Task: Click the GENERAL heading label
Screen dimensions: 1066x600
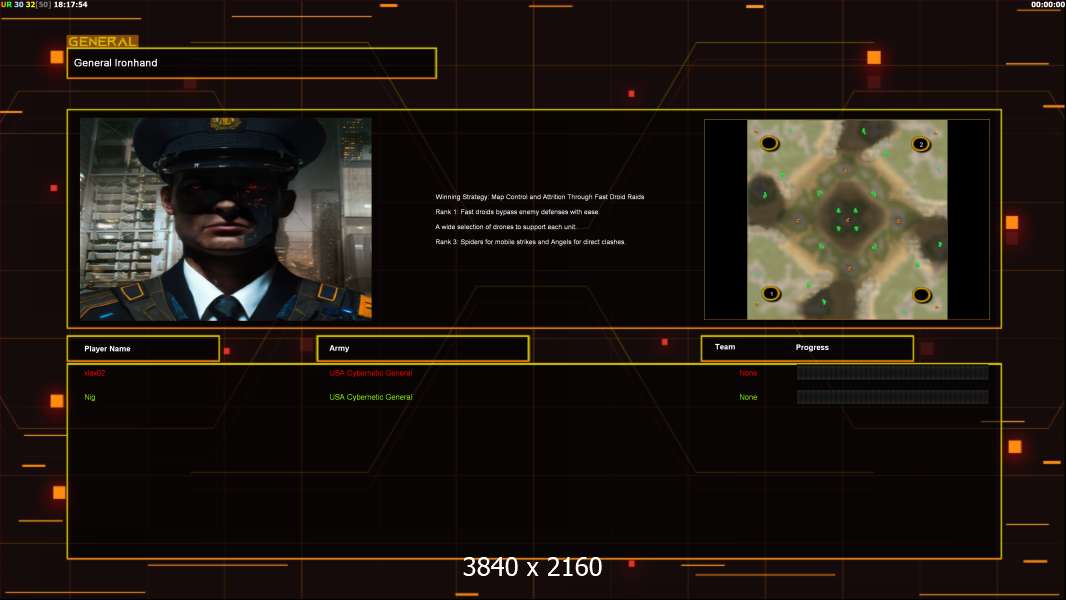Action: click(x=103, y=41)
